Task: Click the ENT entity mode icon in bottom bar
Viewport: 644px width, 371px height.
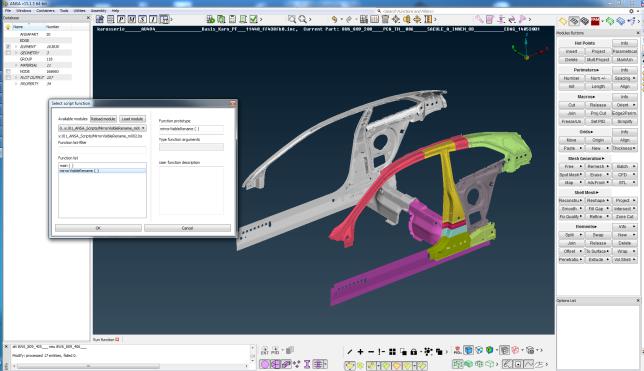Action: click(x=264, y=351)
